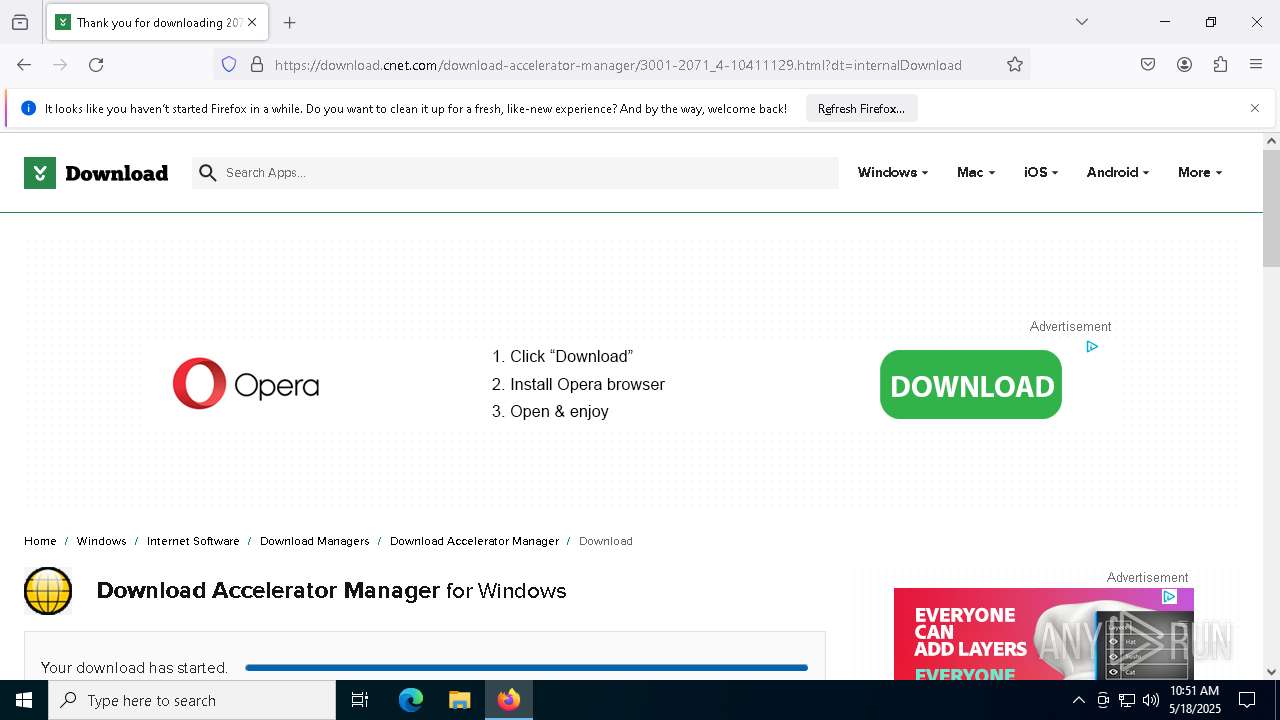
Task: Expand the Windows menu
Action: (x=892, y=172)
